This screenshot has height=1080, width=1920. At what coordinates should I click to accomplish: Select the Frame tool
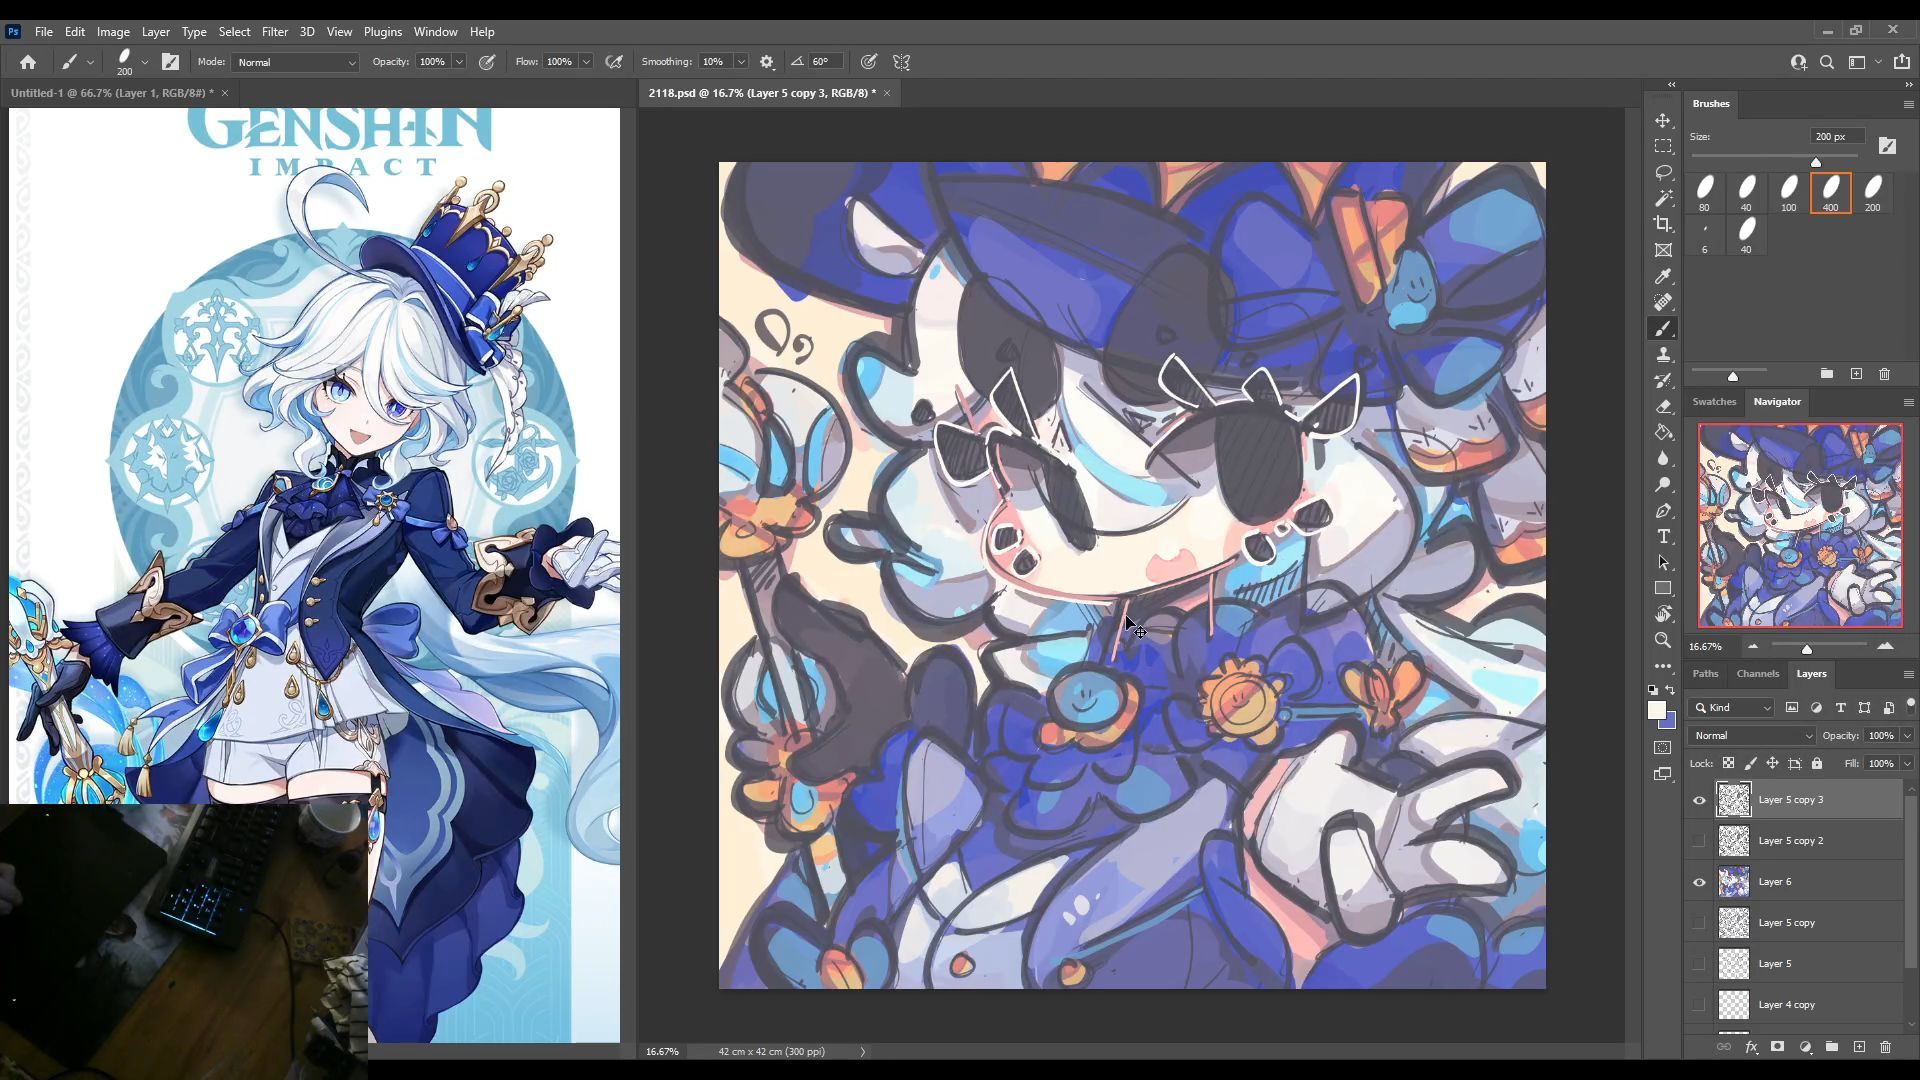tap(1663, 250)
